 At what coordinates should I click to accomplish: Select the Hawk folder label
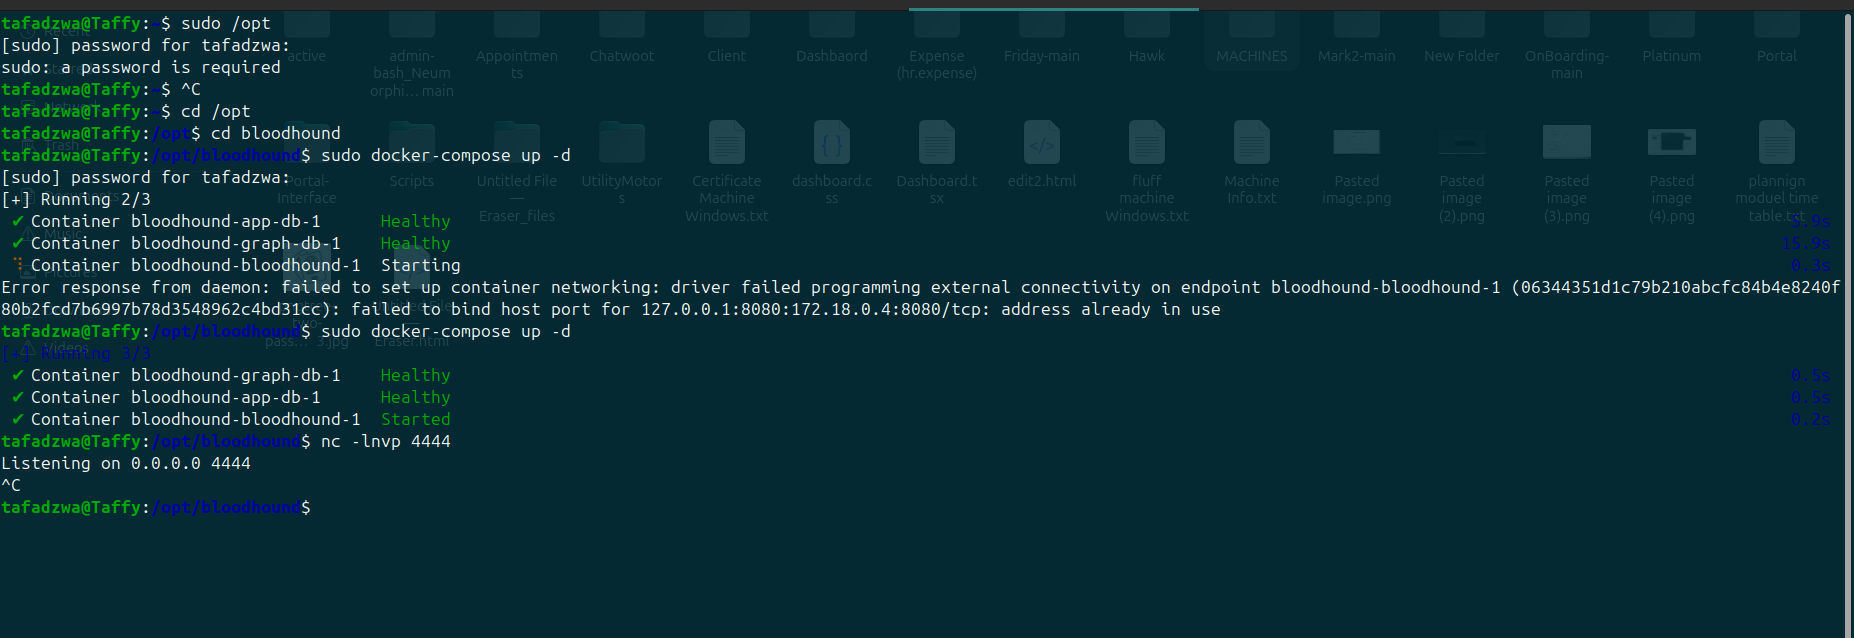[x=1147, y=56]
